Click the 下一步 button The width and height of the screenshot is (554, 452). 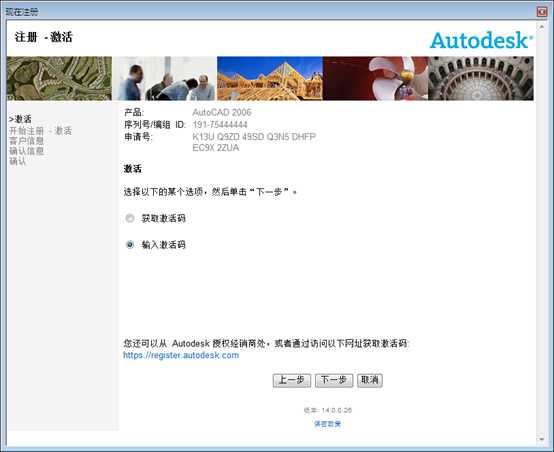pyautogui.click(x=334, y=380)
